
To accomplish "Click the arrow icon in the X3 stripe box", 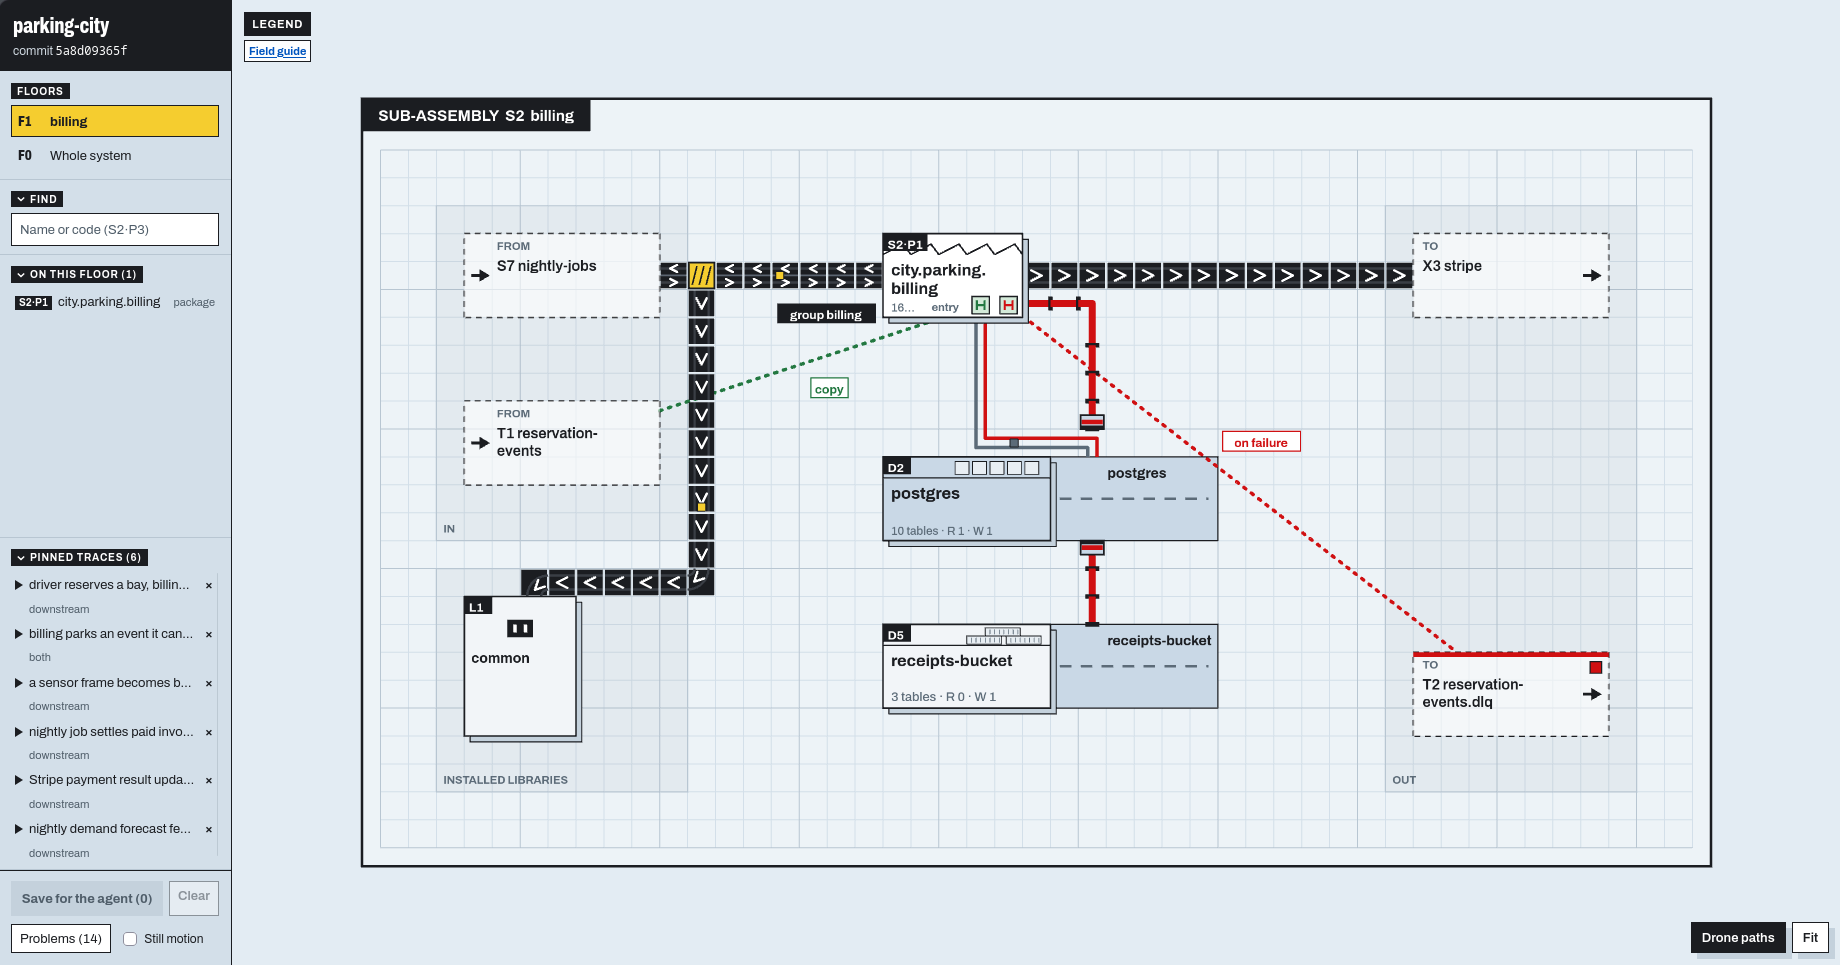I will (x=1592, y=275).
